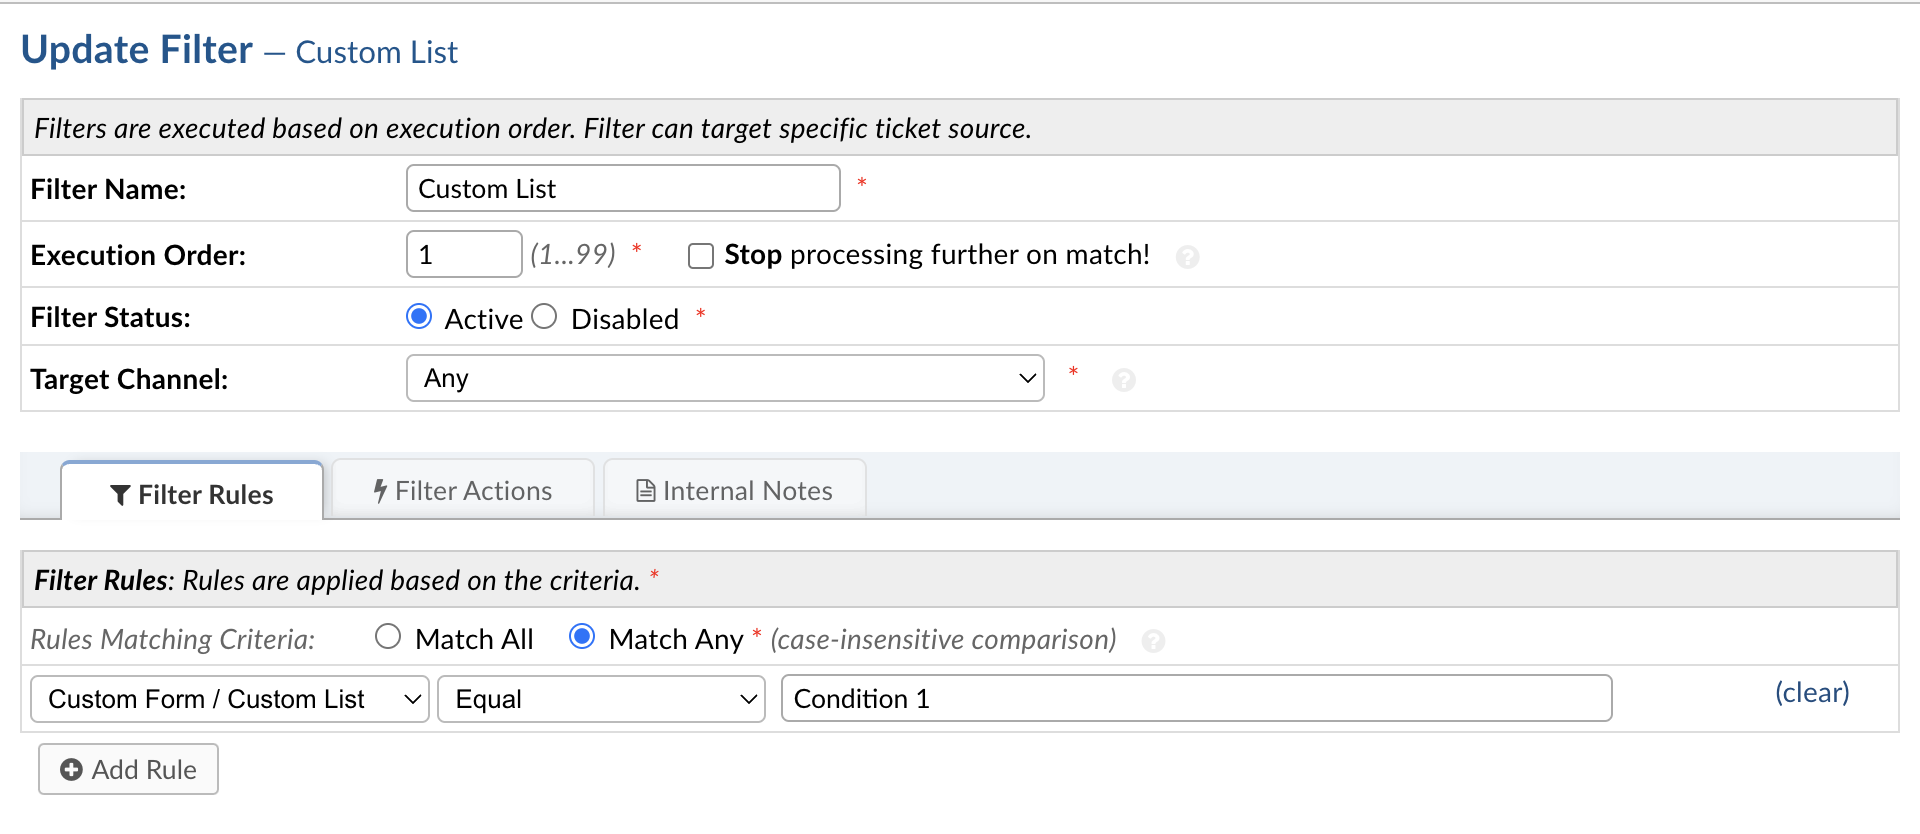Click help icon beside Stop processing option
Image resolution: width=1920 pixels, height=834 pixels.
coord(1187,257)
